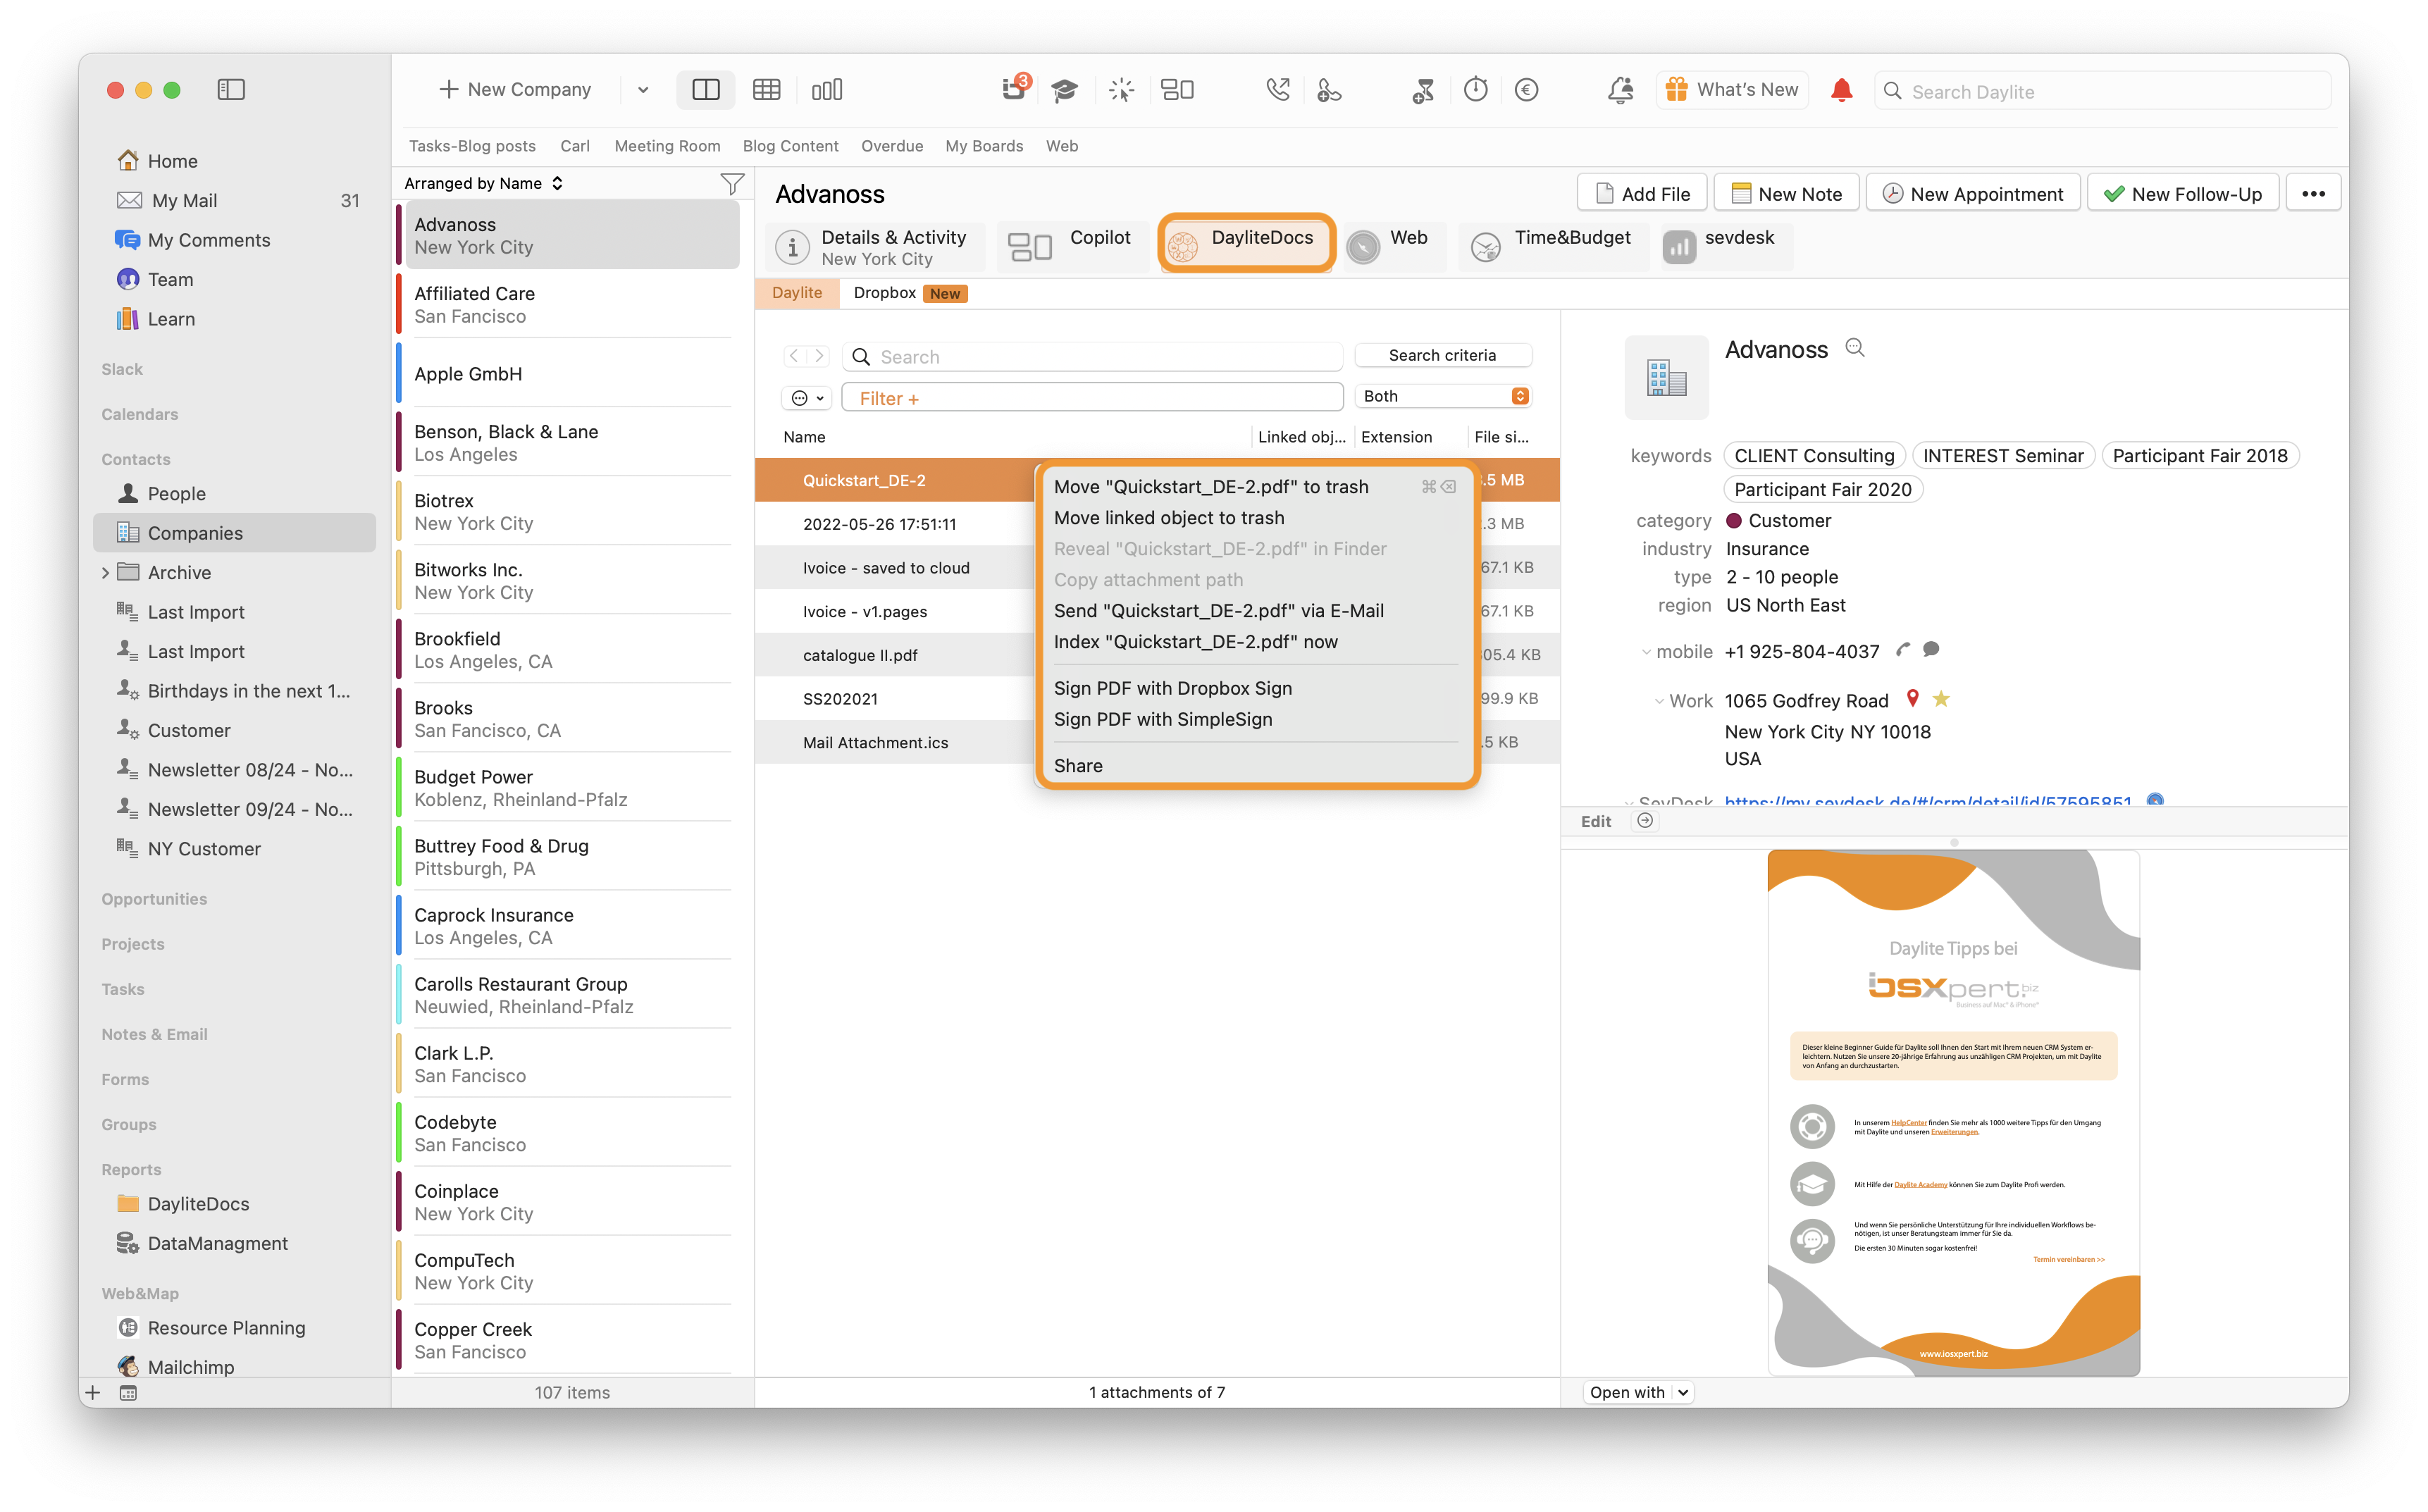
Task: Create a New Follow-Up
Action: [x=2183, y=193]
